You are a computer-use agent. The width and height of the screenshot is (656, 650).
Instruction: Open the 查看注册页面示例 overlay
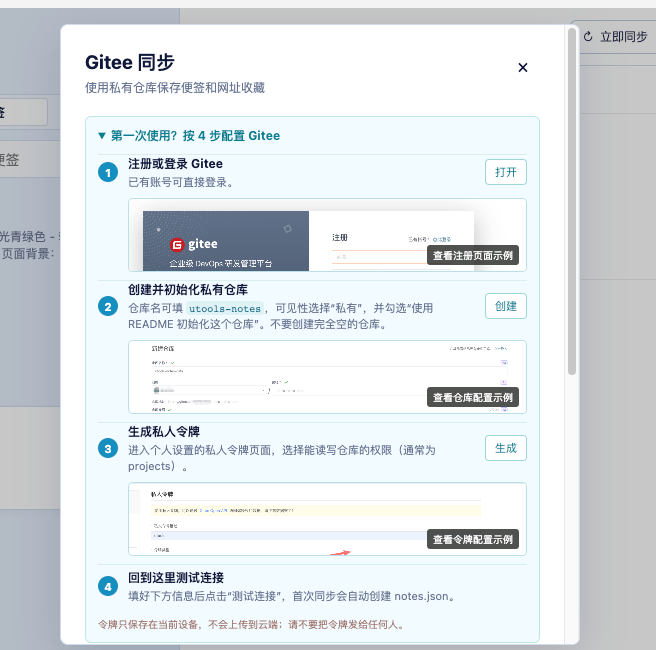(x=473, y=255)
